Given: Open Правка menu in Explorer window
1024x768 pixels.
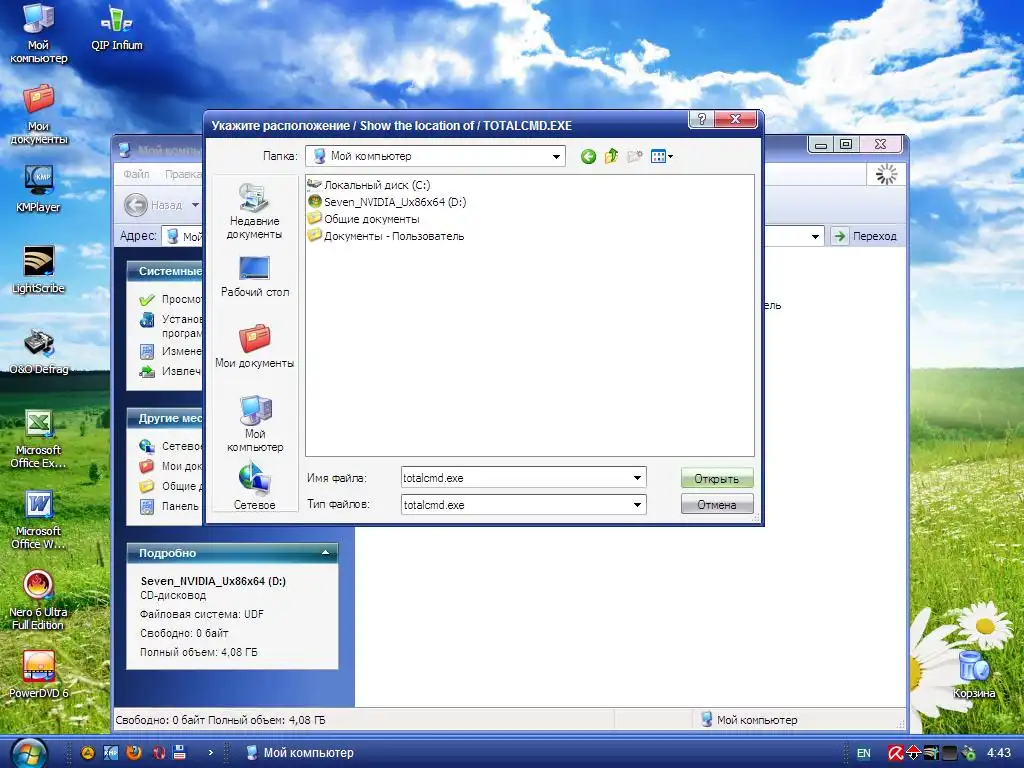Looking at the screenshot, I should 183,174.
